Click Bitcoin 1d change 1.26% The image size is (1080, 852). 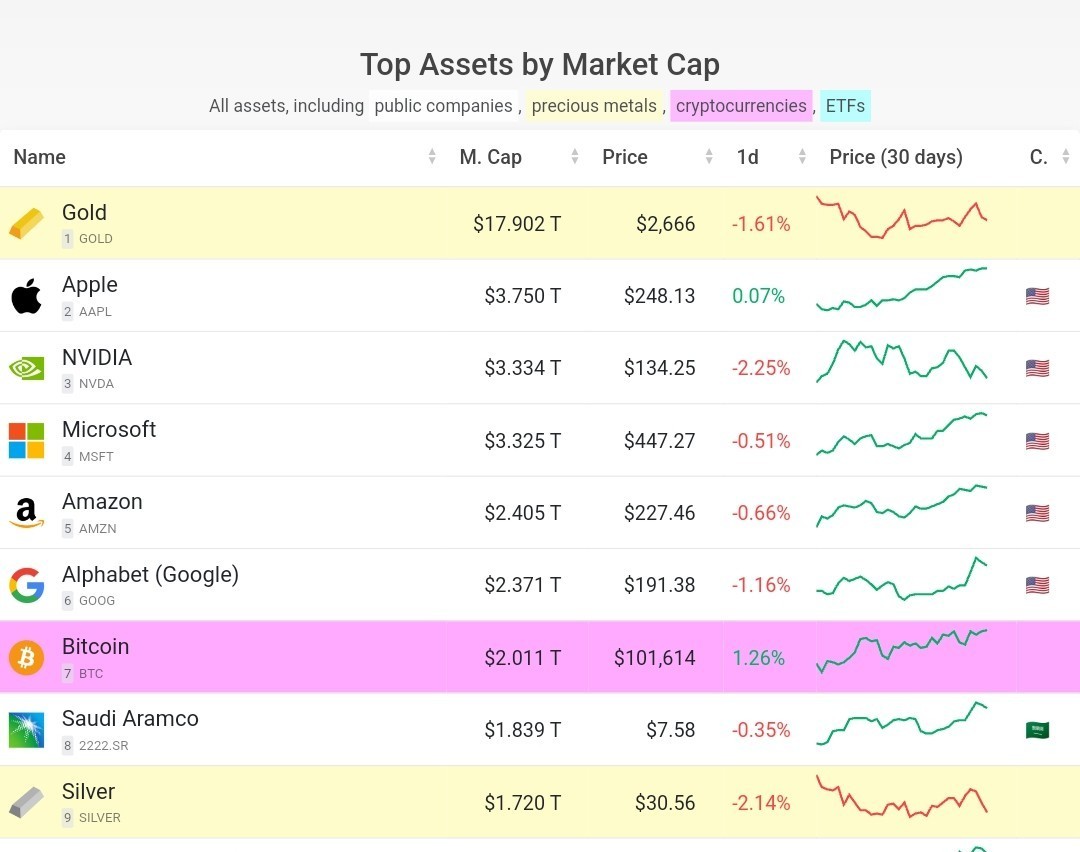tap(758, 658)
